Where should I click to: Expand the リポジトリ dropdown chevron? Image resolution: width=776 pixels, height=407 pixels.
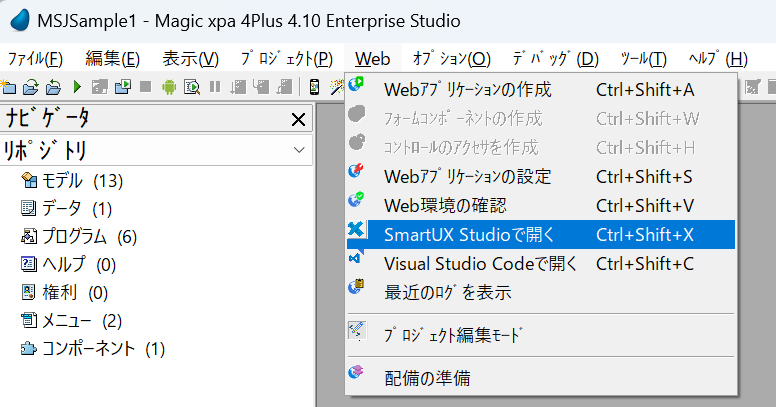tap(299, 150)
